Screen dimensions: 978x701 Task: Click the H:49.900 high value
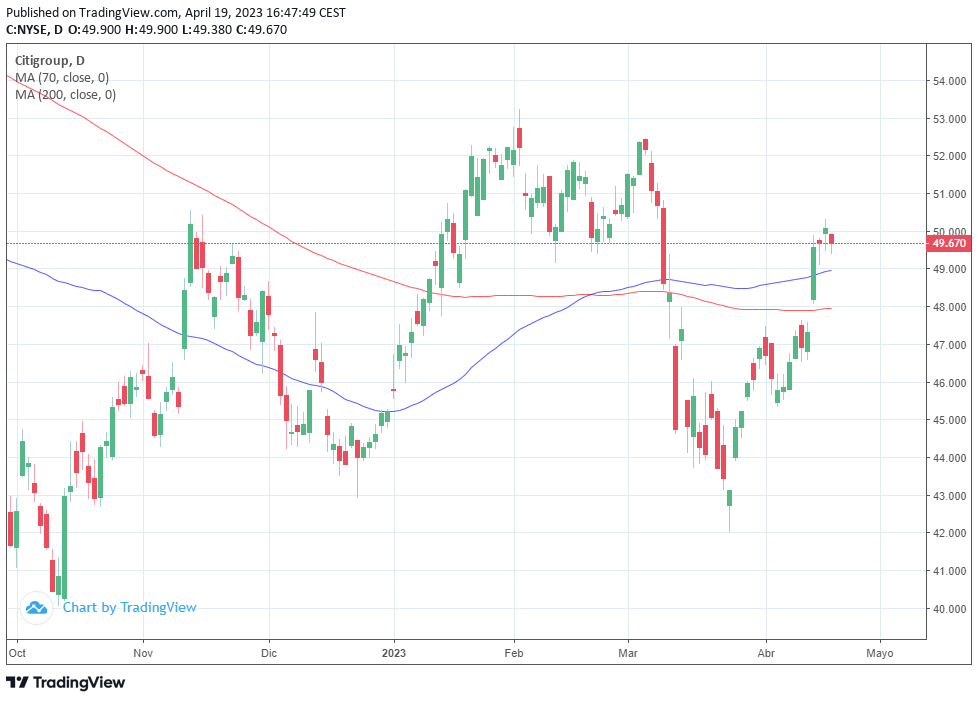[x=152, y=29]
